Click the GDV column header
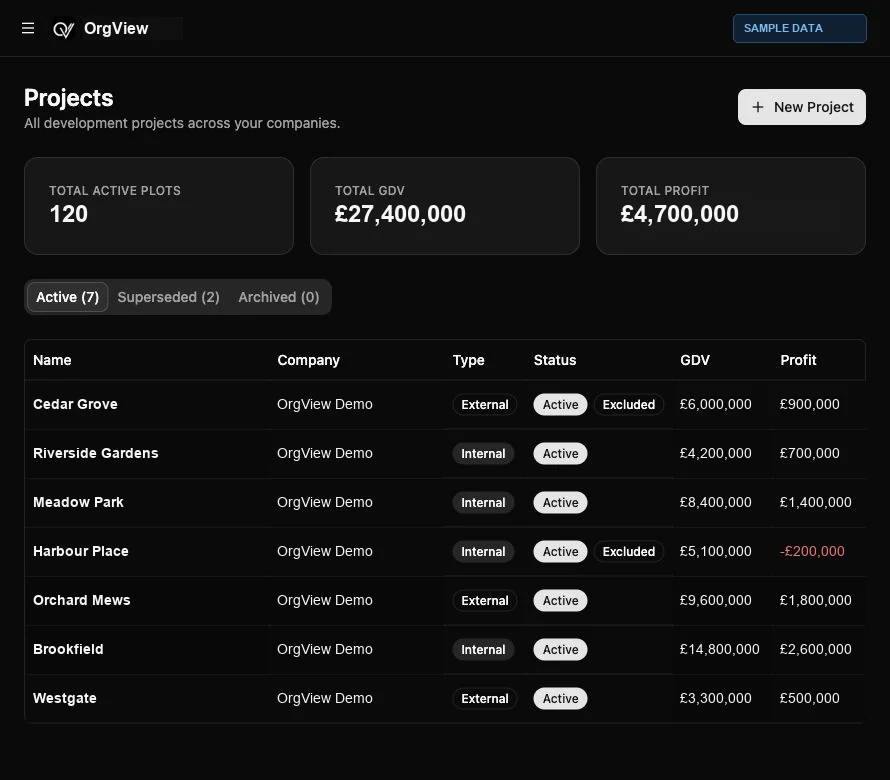Screen dimensions: 890x780 point(695,360)
